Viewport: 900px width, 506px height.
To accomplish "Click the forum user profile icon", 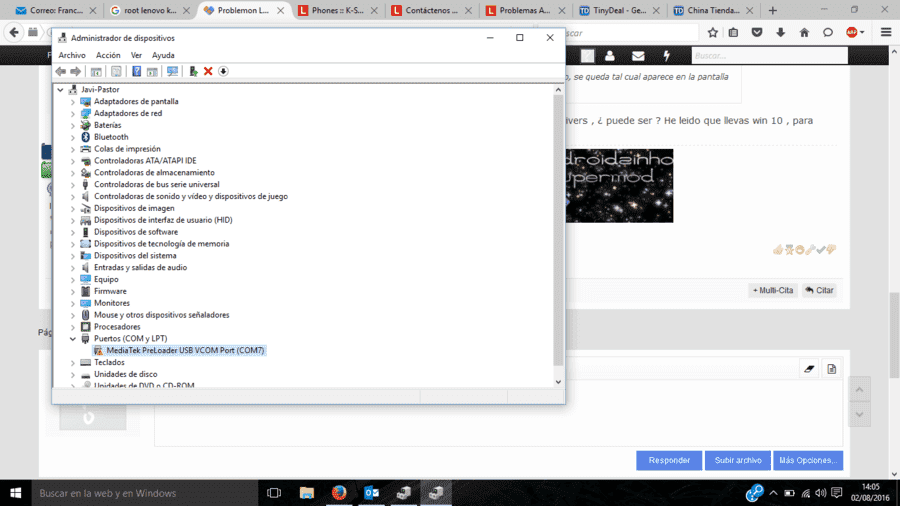I will 610,56.
